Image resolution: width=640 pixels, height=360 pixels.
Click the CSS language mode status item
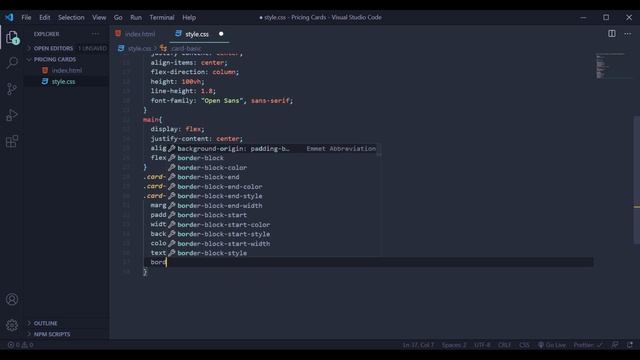coord(524,345)
